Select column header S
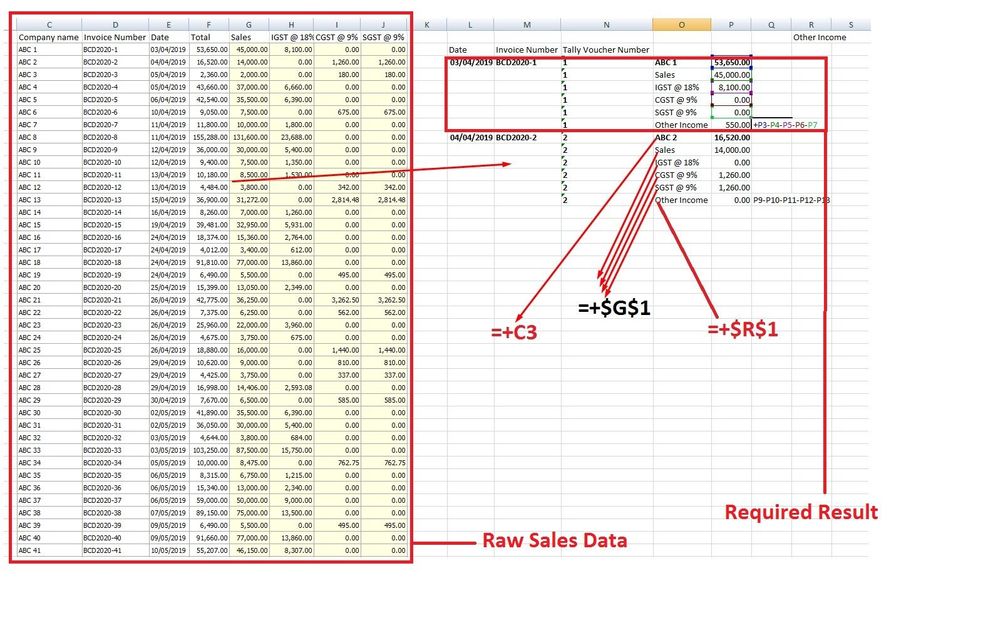The image size is (998, 630). click(x=850, y=25)
